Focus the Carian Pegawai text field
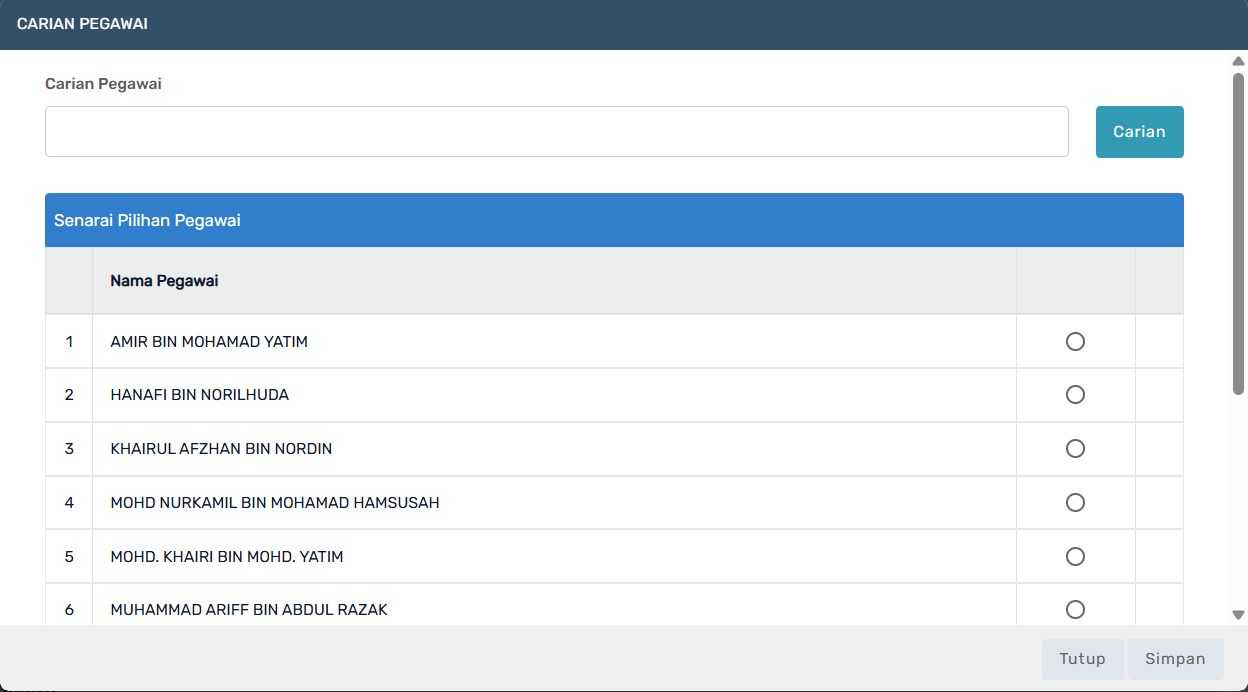Viewport: 1248px width, 692px height. (557, 132)
